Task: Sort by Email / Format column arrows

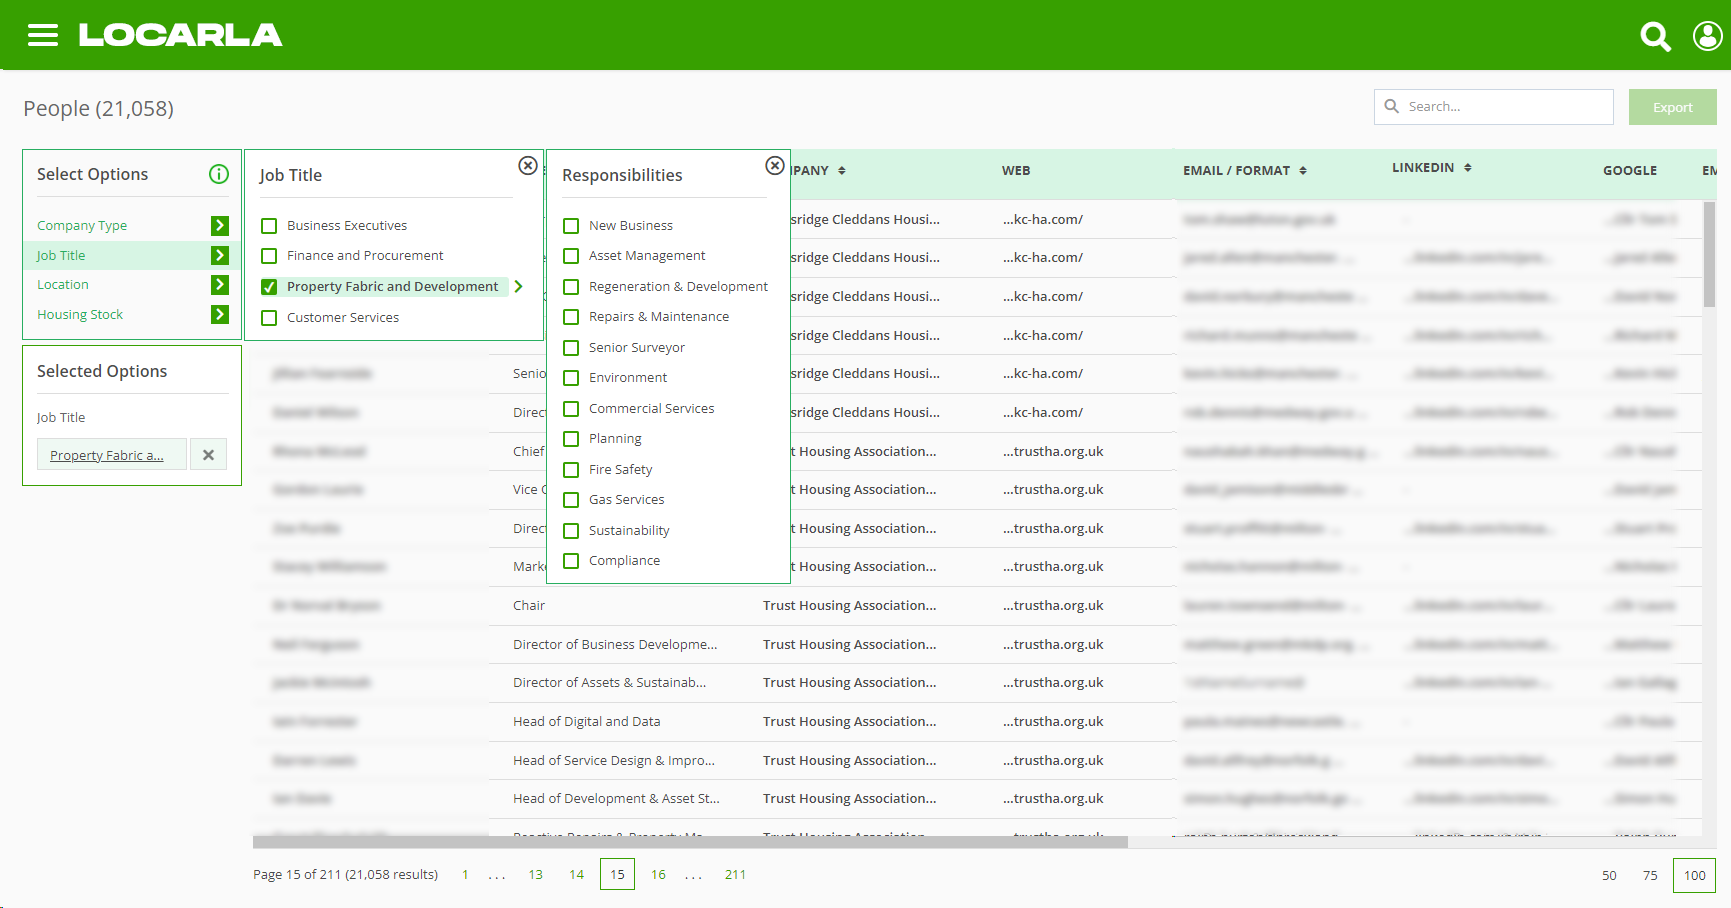Action: [x=1303, y=171]
